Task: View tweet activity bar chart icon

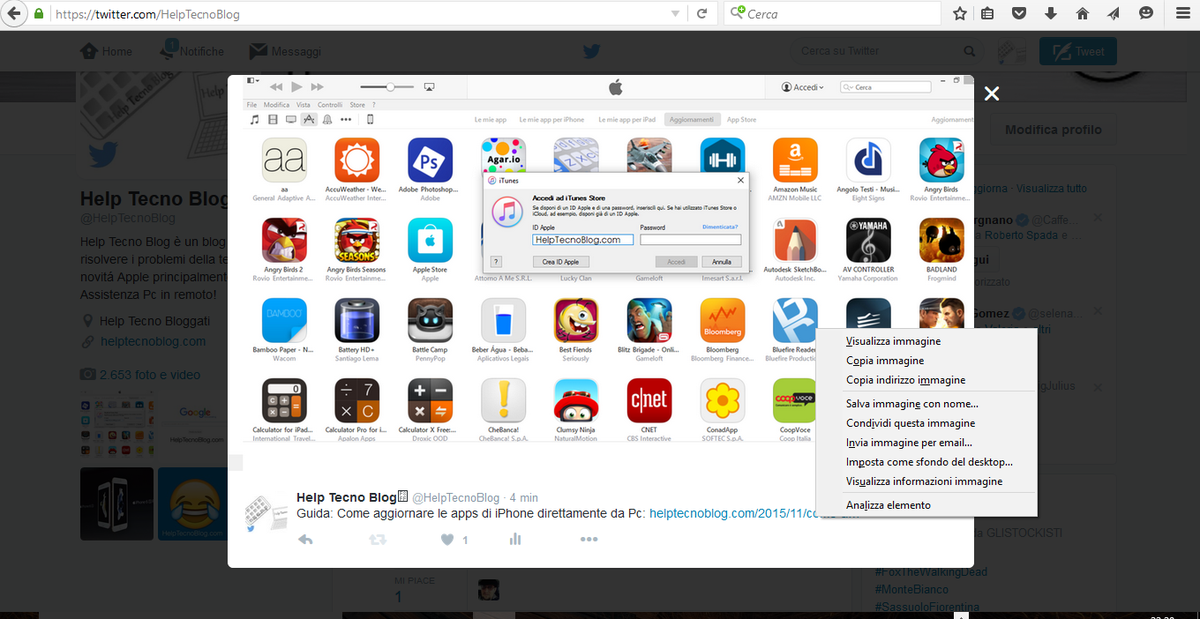Action: 516,539
